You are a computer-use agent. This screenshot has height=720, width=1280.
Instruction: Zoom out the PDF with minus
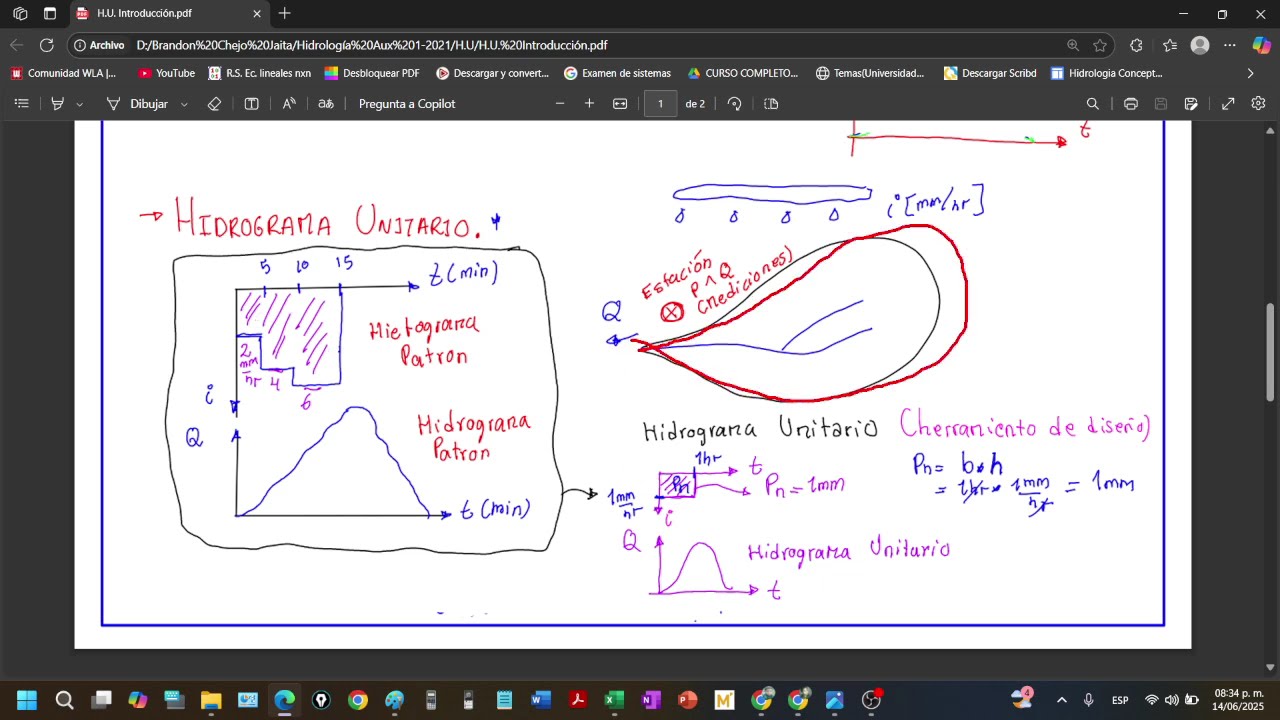tap(560, 104)
